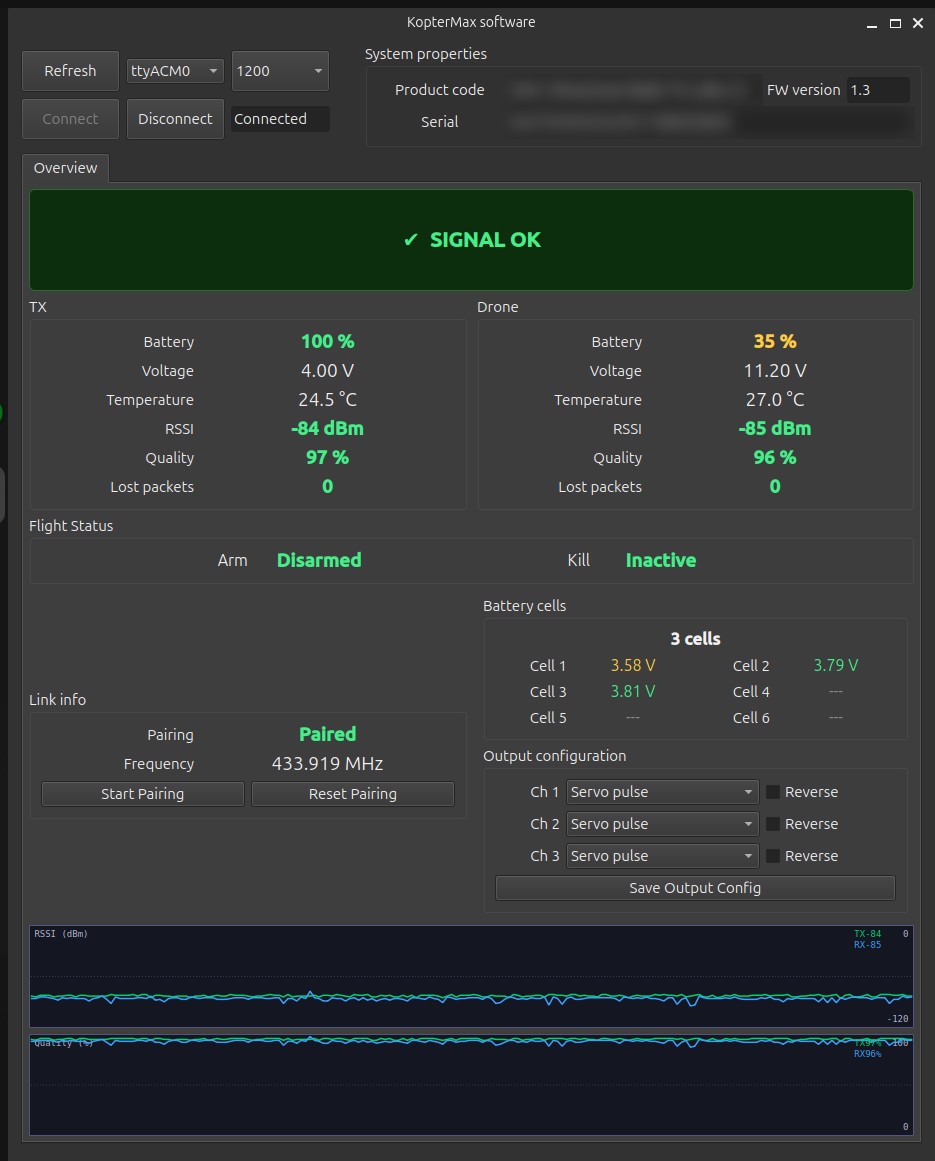Screen dimensions: 935x1161
Task: Click the Paired pairing status
Action: [x=327, y=735]
